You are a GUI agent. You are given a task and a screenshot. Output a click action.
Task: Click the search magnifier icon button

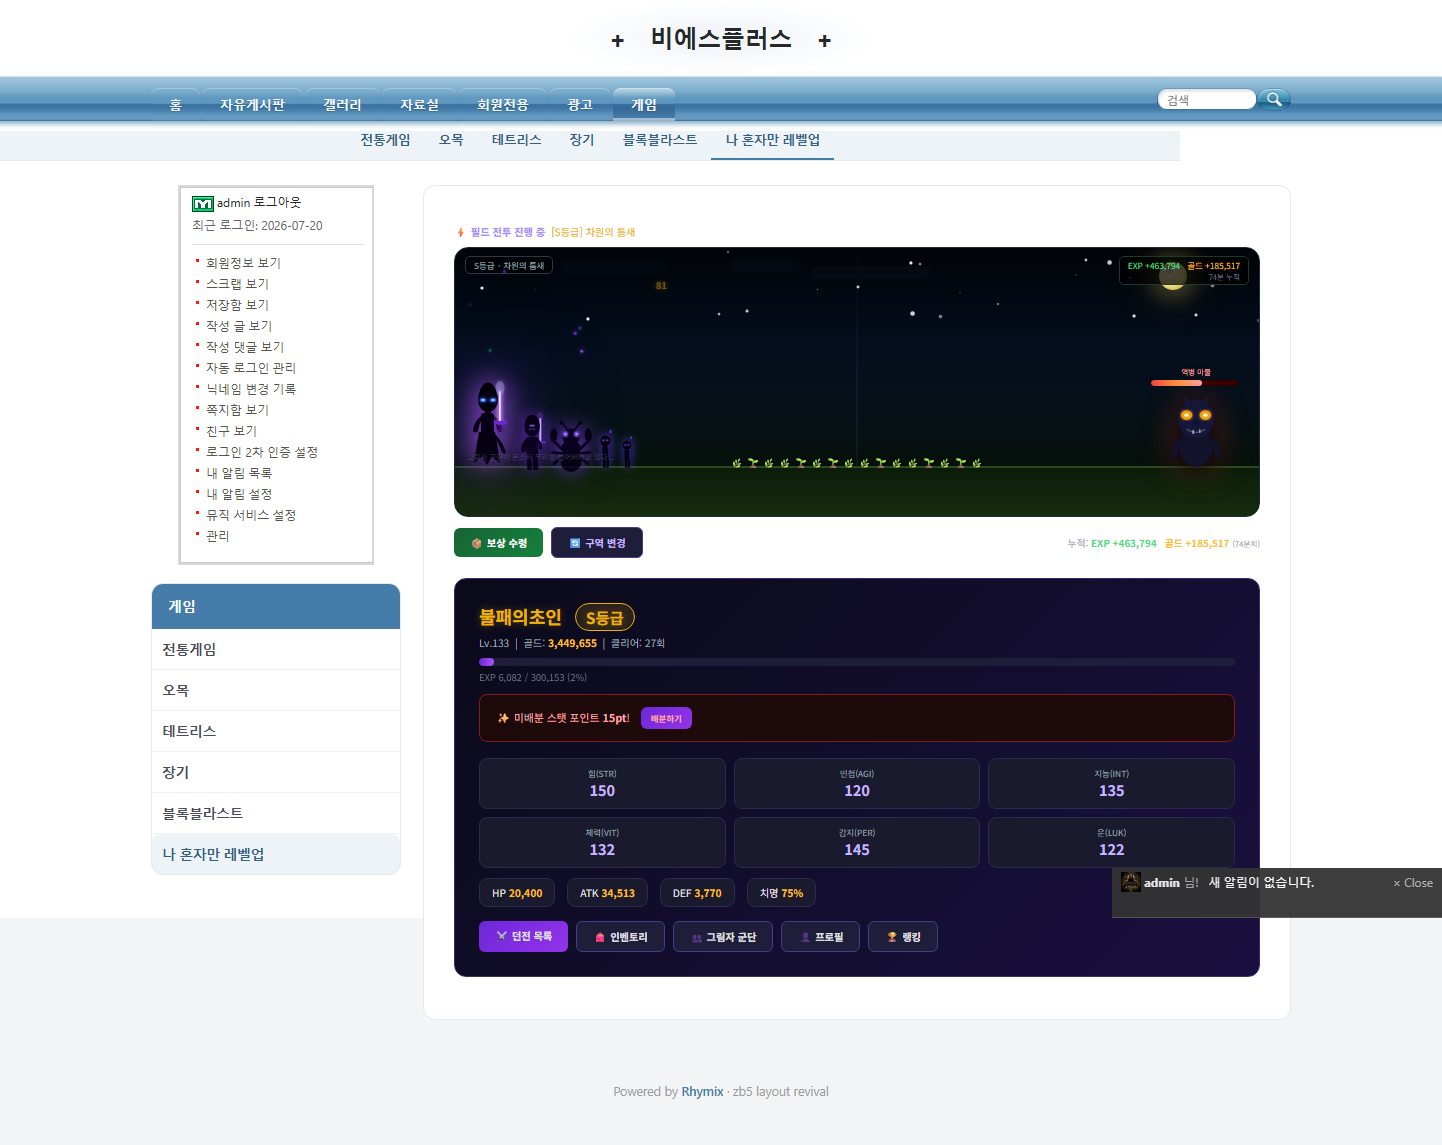[x=1274, y=99]
